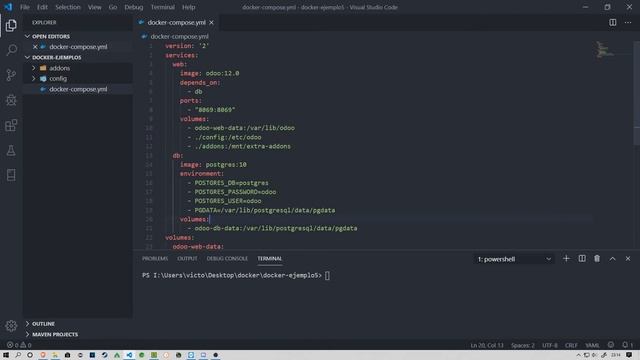Screen dimensions: 640x360
Task: Click the VS Code logo in title bar
Action: pos(8,7)
